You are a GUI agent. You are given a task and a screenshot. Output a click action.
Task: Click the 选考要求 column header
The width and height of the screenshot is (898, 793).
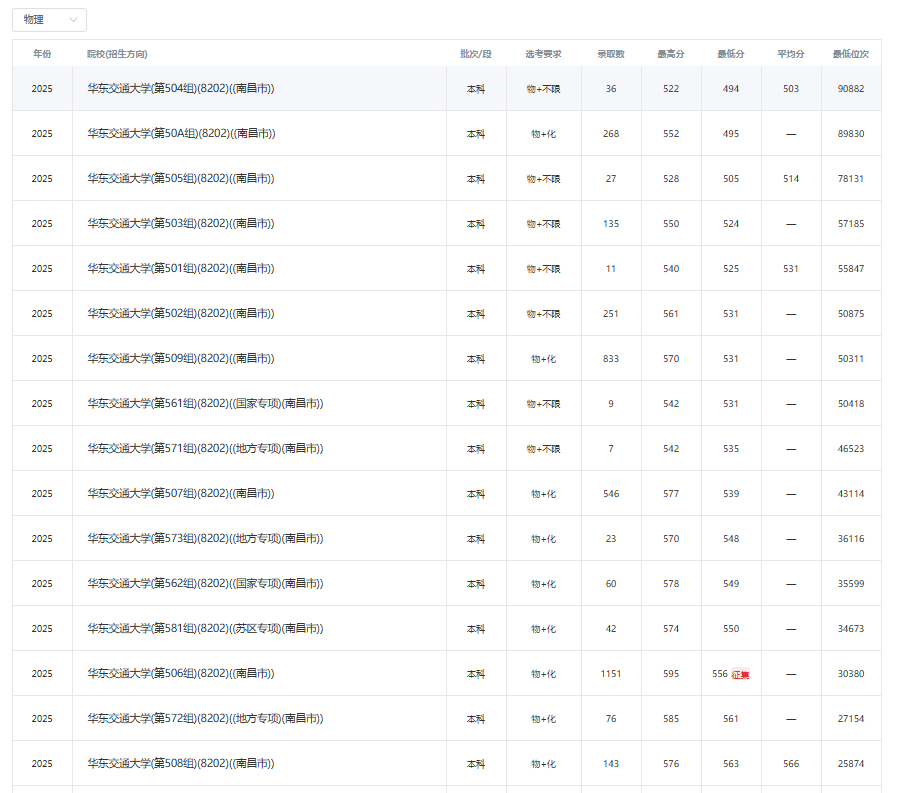[543, 54]
